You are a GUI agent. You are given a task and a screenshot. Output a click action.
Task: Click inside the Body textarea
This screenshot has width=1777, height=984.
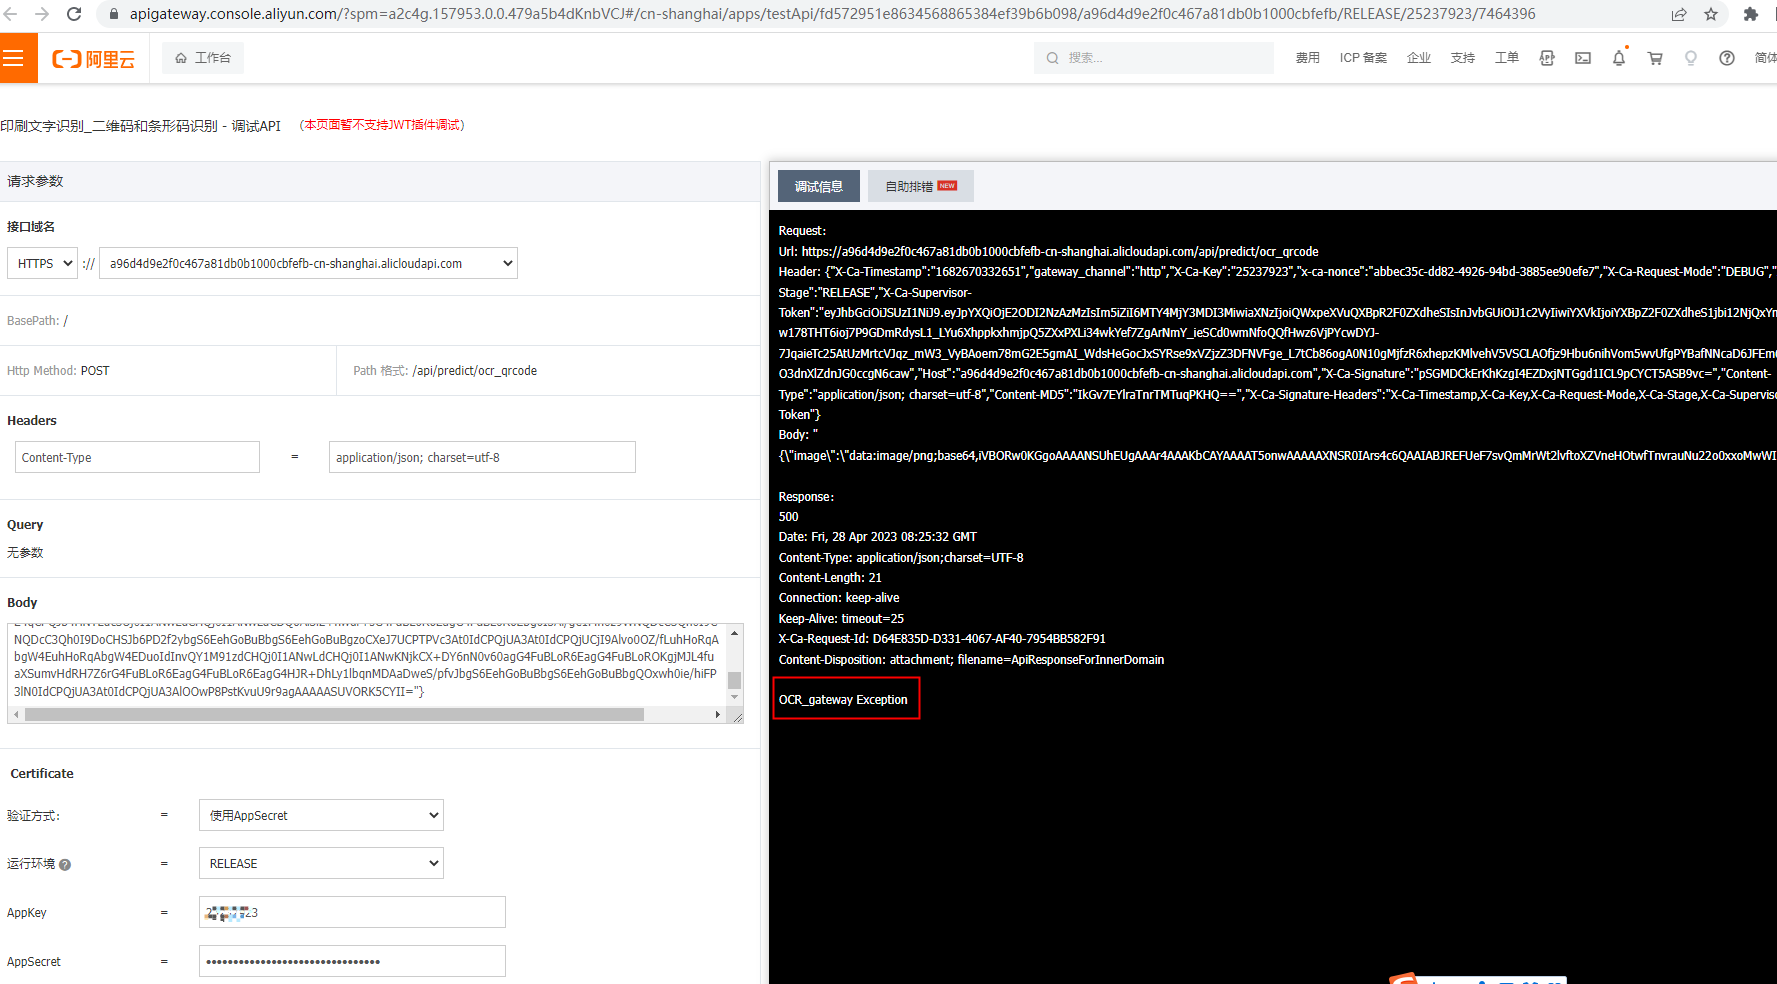click(x=367, y=664)
